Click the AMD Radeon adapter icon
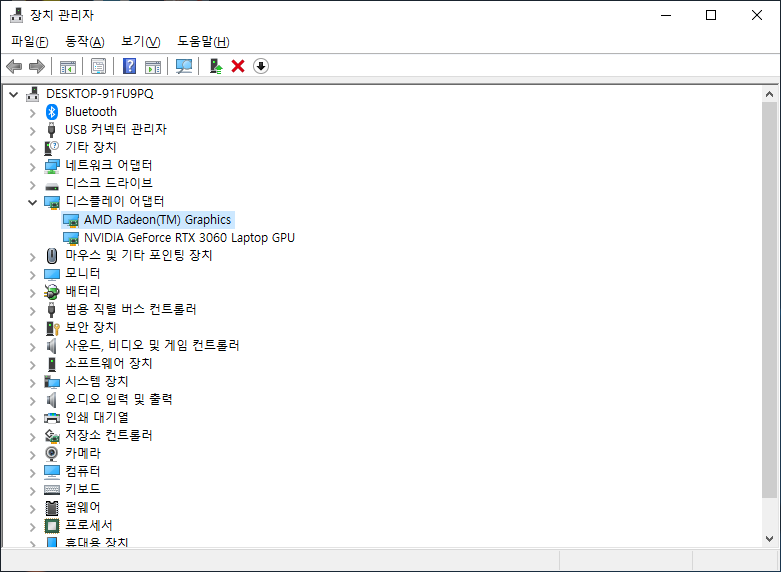The image size is (781, 572). click(x=71, y=220)
